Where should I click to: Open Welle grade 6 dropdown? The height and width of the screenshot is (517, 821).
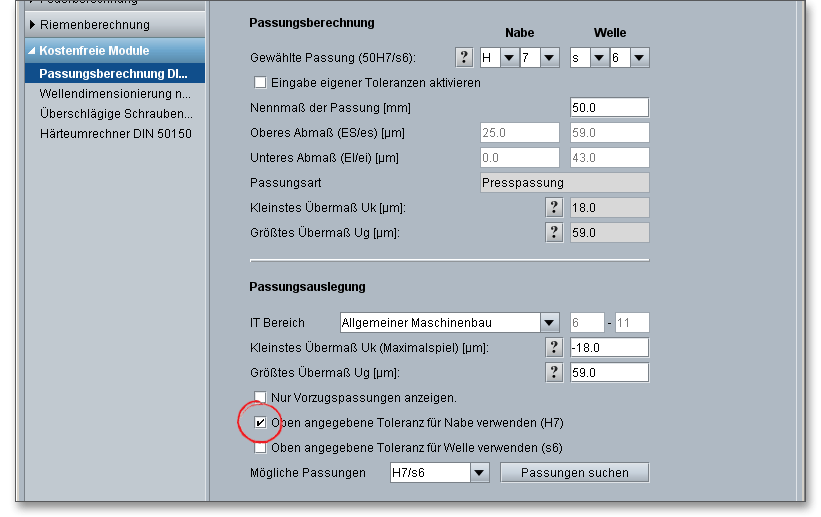(639, 58)
